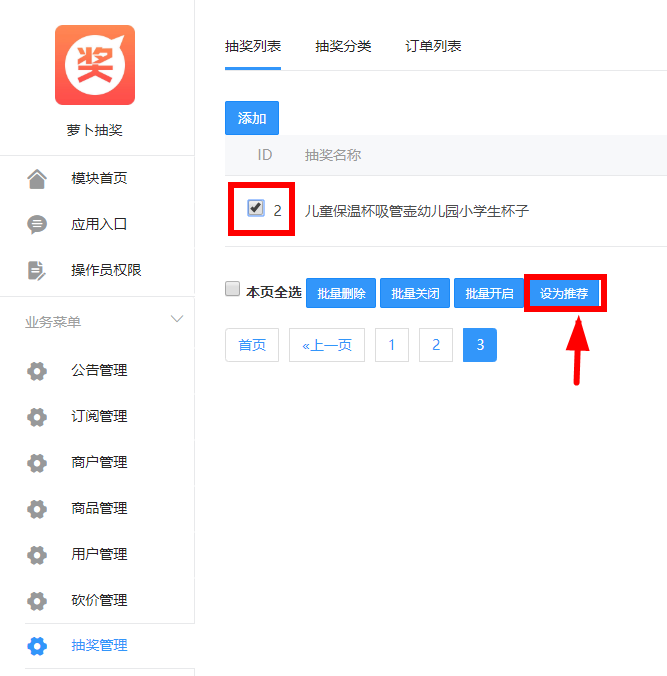
Task: Click the 萝卜抽奖 title text
Action: point(94,130)
